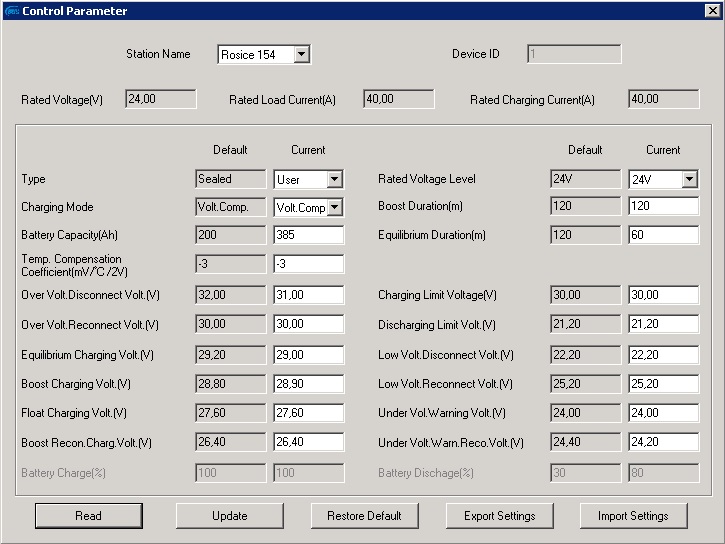Image resolution: width=725 pixels, height=544 pixels.
Task: Select the current Under Volt. Warn. Reco. field
Action: click(x=663, y=443)
